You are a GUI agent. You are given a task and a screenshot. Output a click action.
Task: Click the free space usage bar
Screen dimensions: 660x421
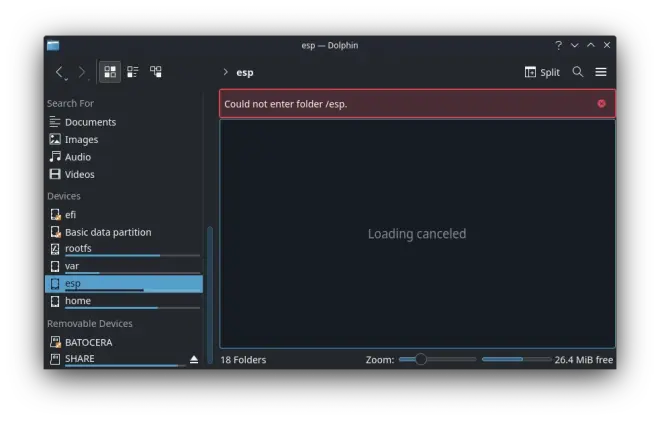(516, 360)
